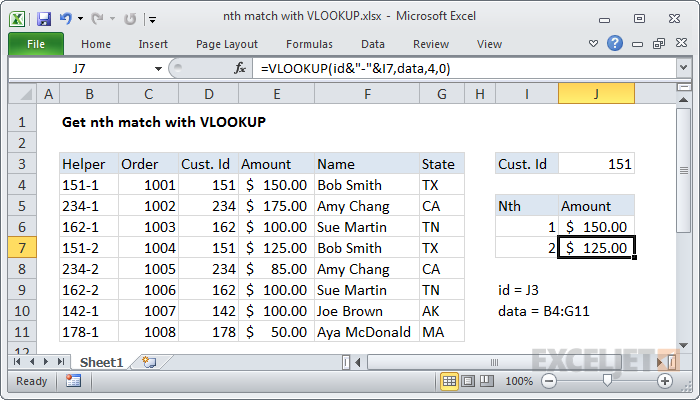Click the 100% zoom level button
This screenshot has width=700, height=400.
(x=518, y=381)
